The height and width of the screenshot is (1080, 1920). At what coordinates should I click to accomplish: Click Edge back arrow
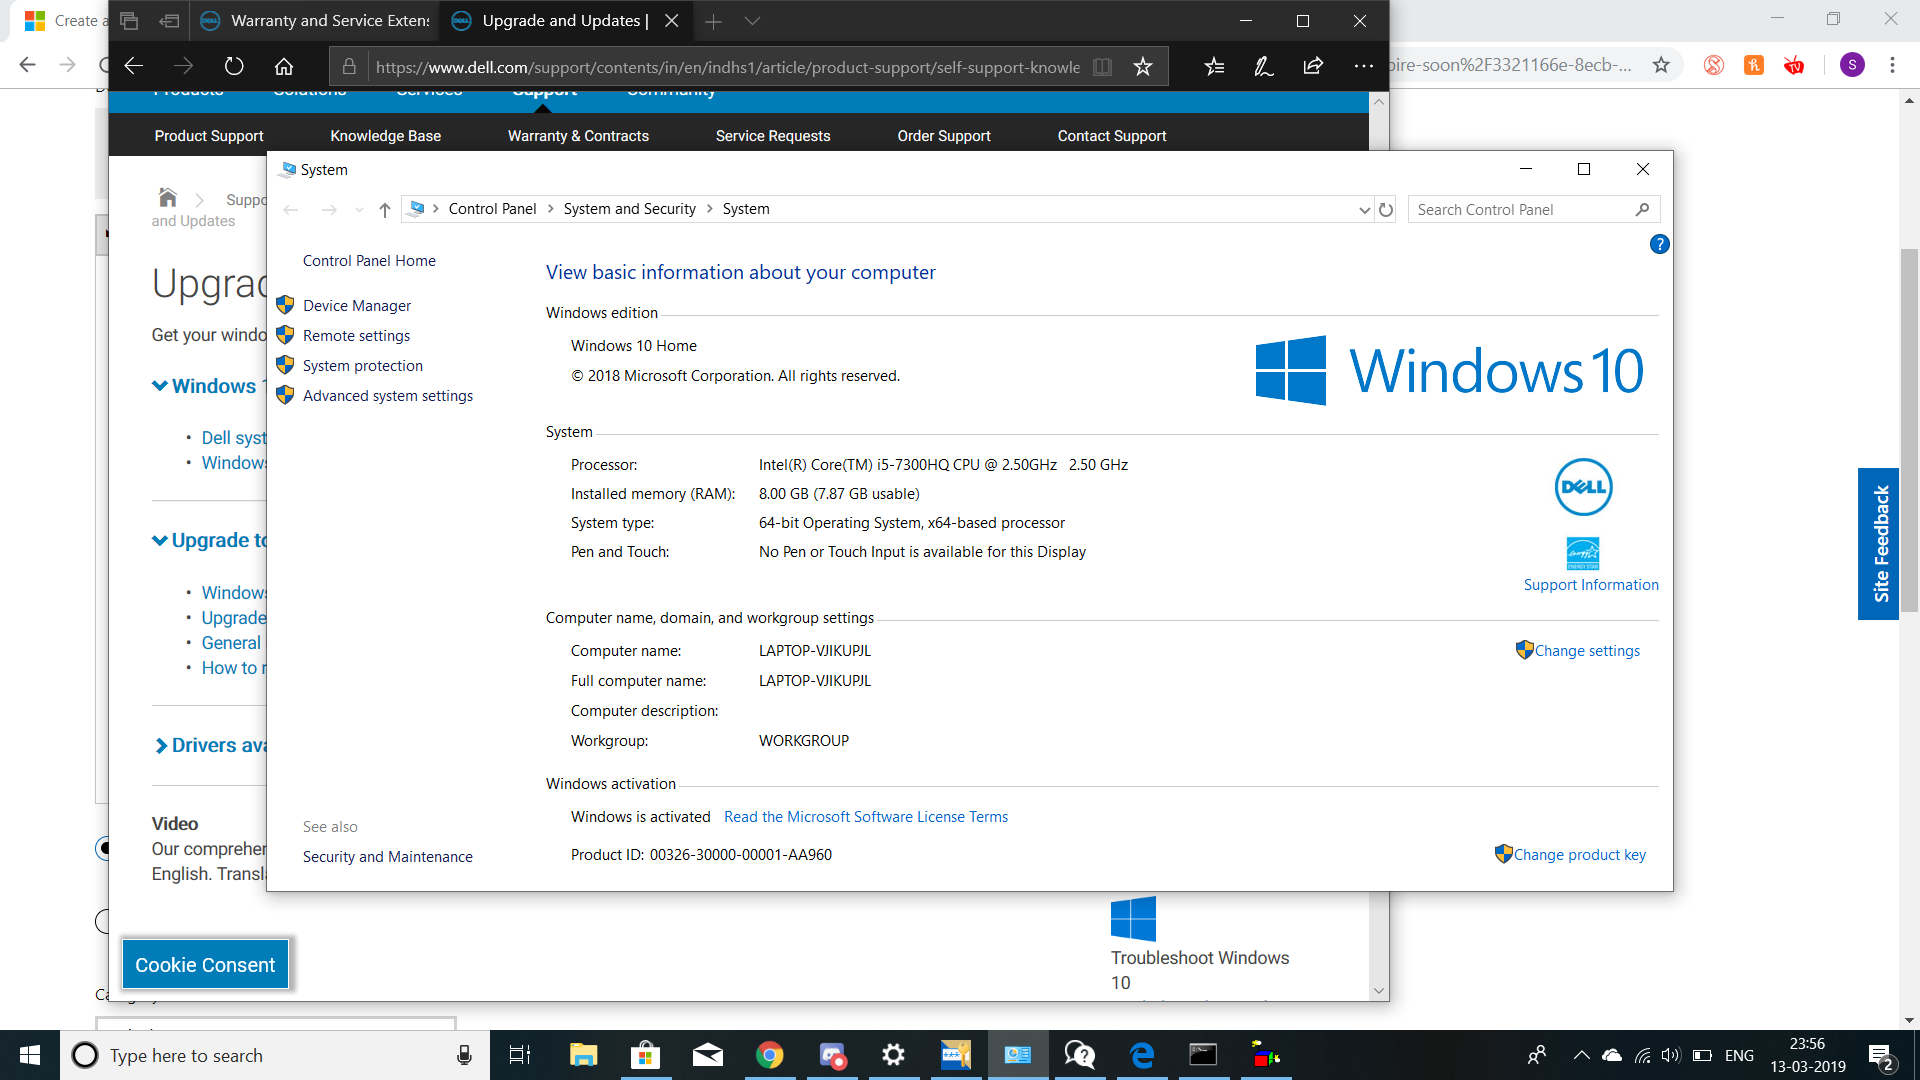133,66
